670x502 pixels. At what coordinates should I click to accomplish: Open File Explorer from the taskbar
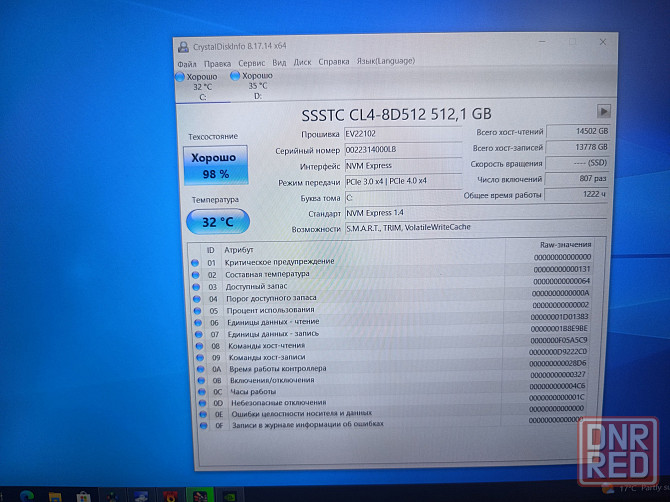(55, 497)
